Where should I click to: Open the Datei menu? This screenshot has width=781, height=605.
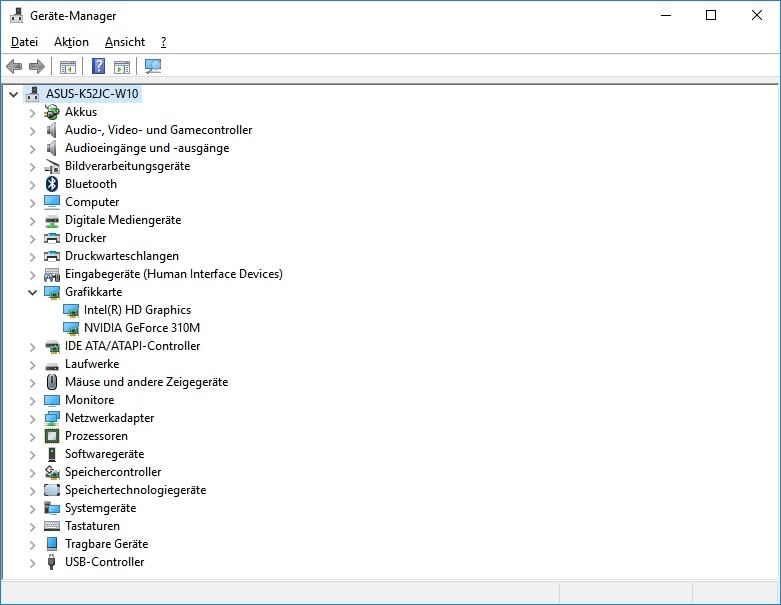24,42
